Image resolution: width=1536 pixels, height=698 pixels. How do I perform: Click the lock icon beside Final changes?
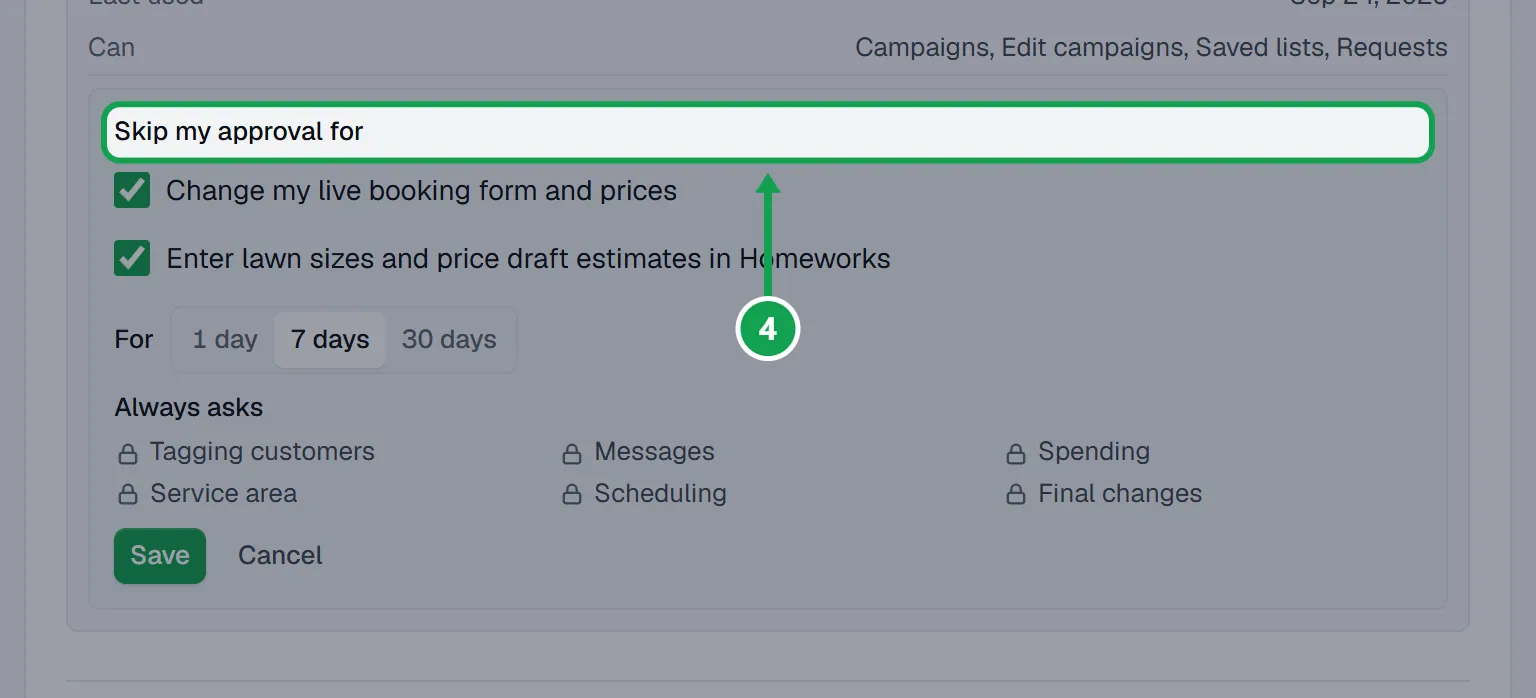pos(1016,495)
